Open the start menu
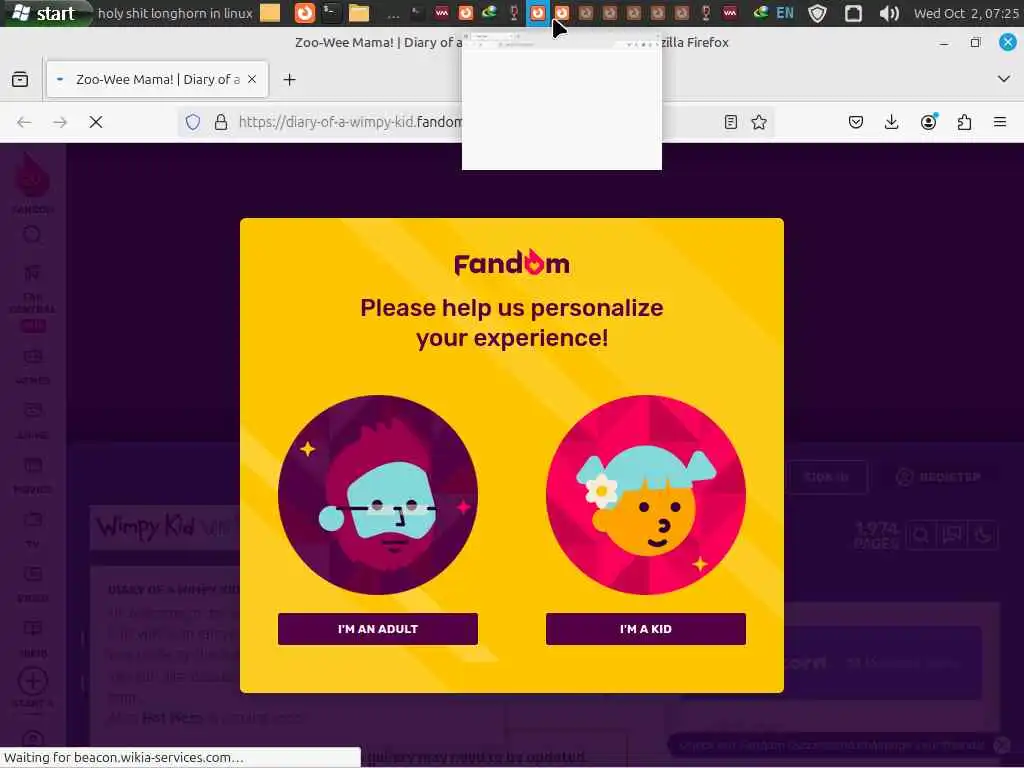 46,13
